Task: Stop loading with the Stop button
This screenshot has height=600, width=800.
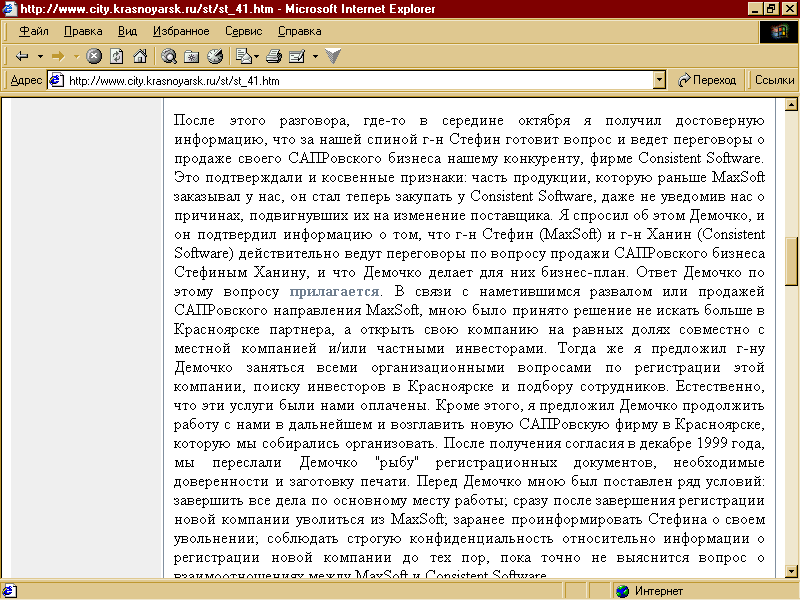Action: pos(94,56)
